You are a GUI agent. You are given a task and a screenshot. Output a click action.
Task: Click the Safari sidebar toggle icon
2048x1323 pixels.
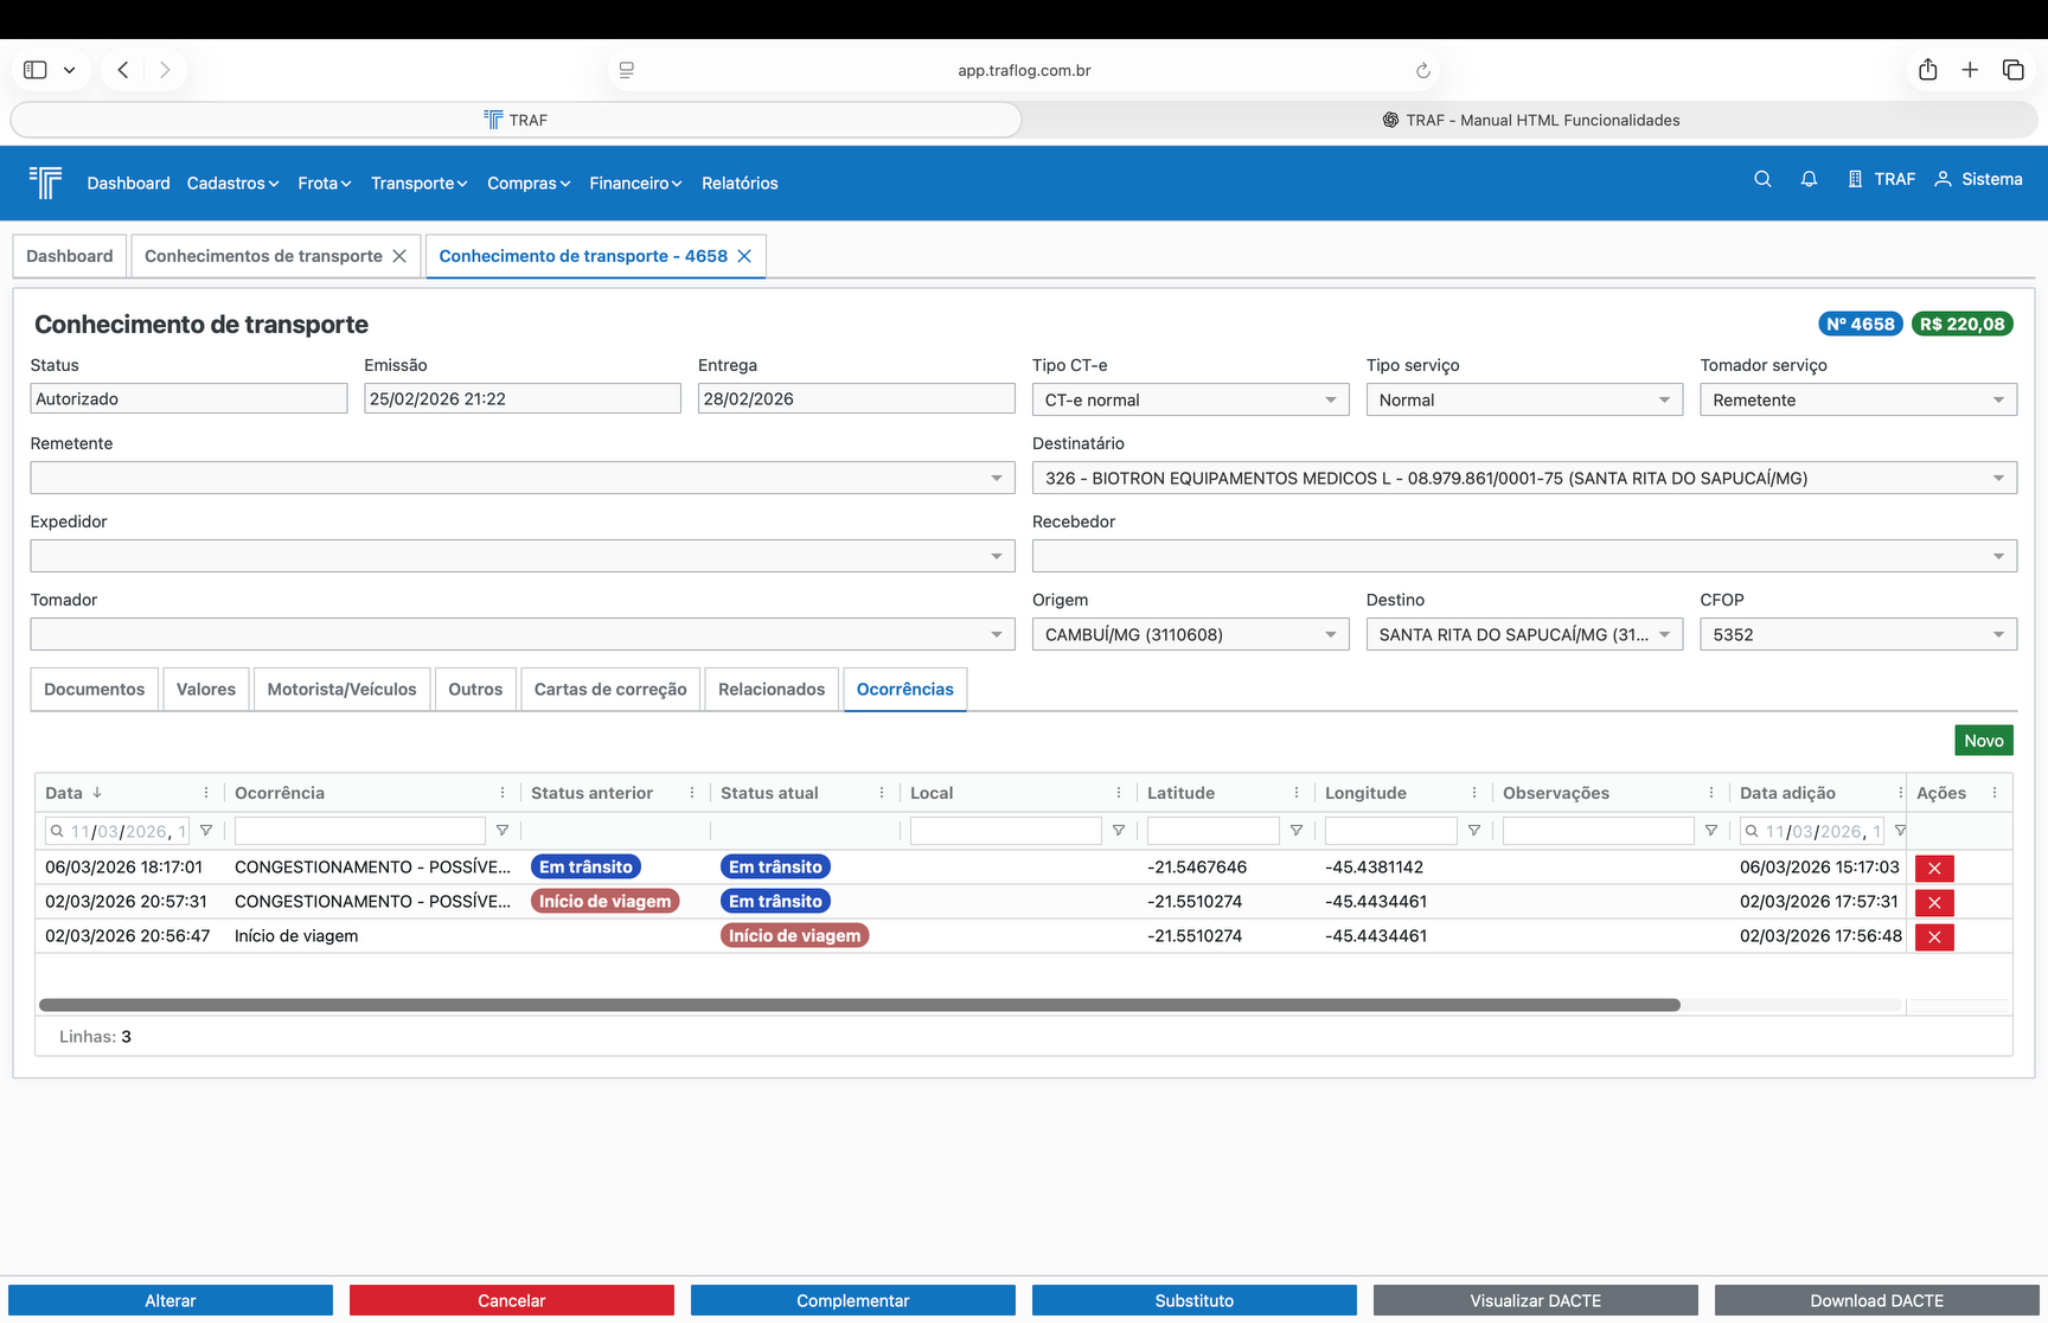pyautogui.click(x=35, y=70)
